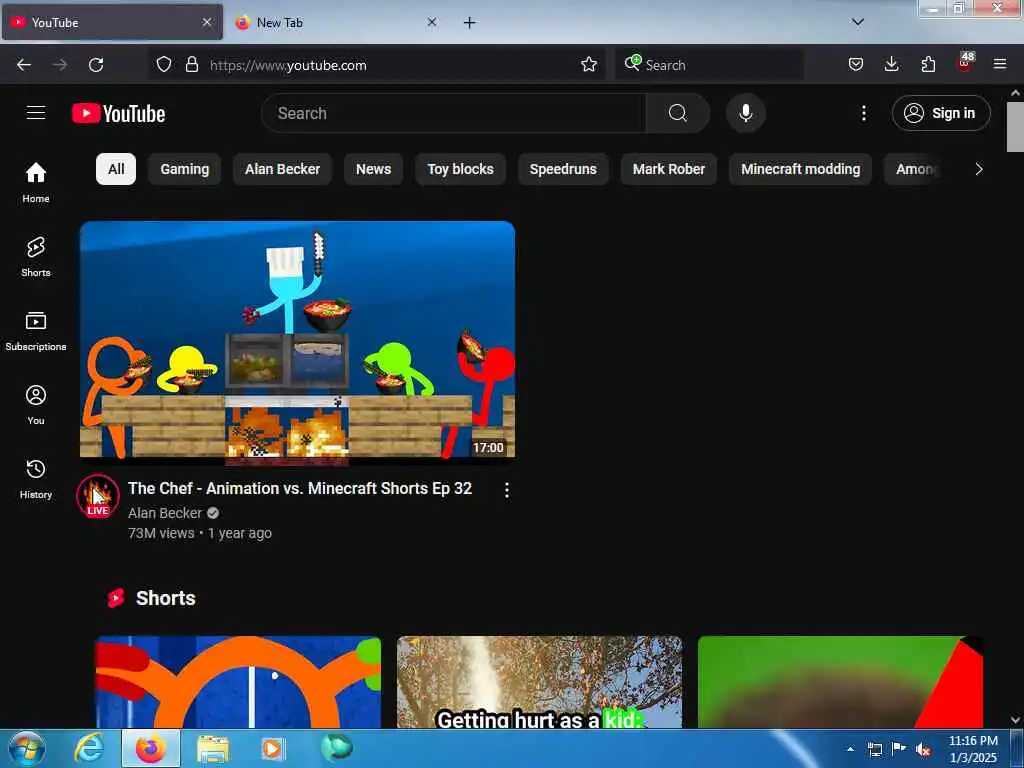
Task: Start voice search with the microphone icon
Action: coord(745,113)
